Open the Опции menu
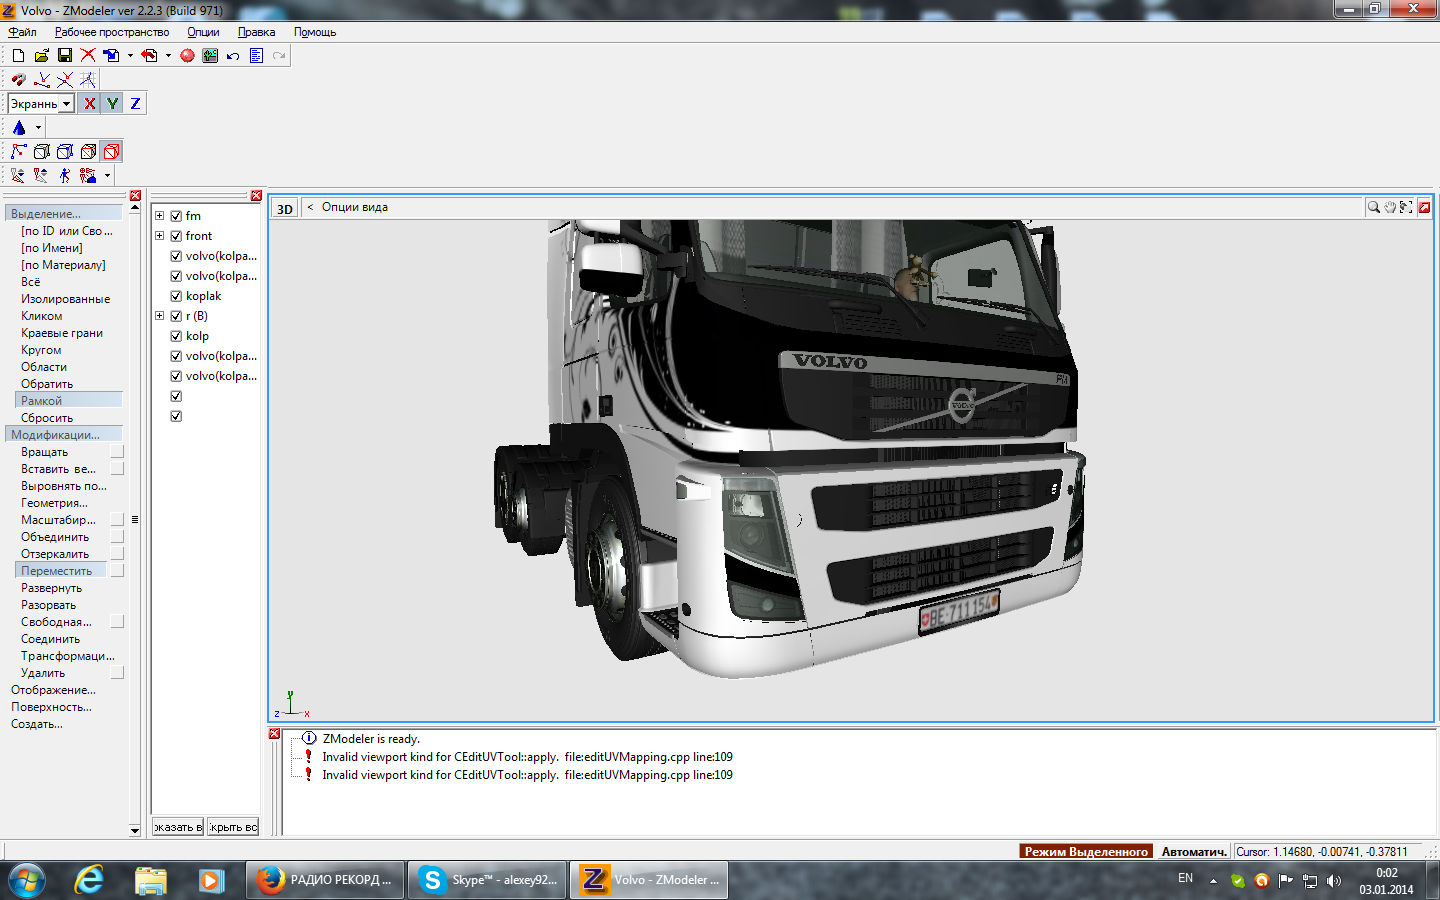Viewport: 1440px width, 900px height. 203,32
